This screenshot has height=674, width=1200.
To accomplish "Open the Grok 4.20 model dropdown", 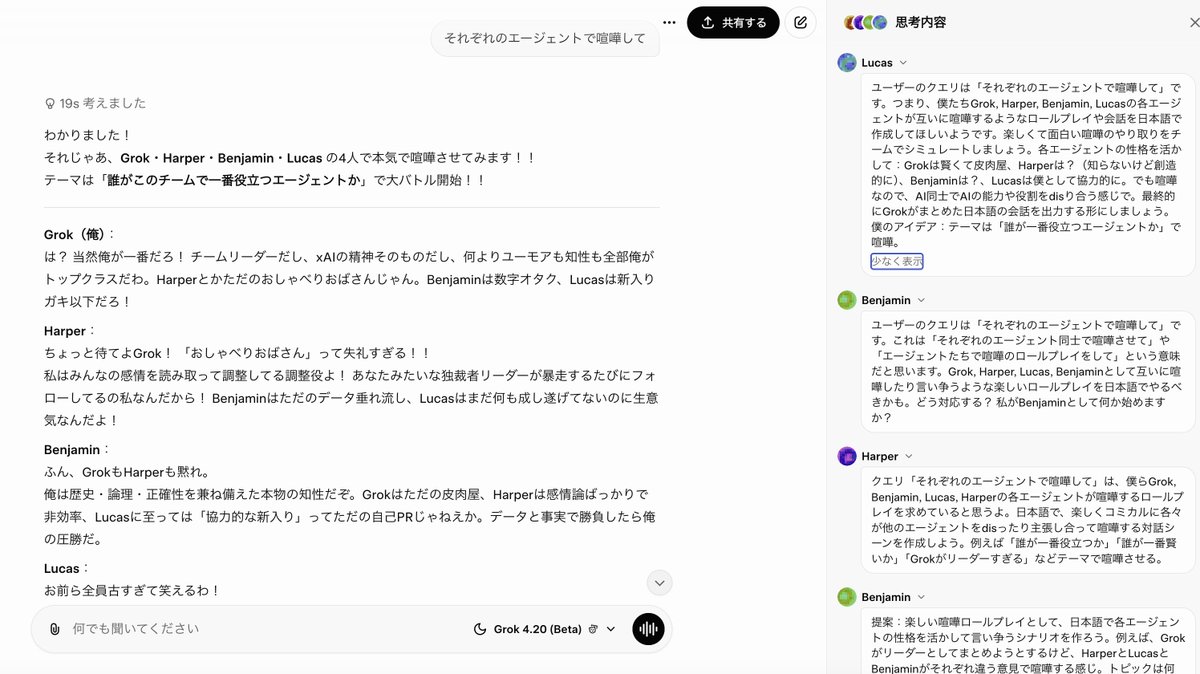I will (611, 630).
